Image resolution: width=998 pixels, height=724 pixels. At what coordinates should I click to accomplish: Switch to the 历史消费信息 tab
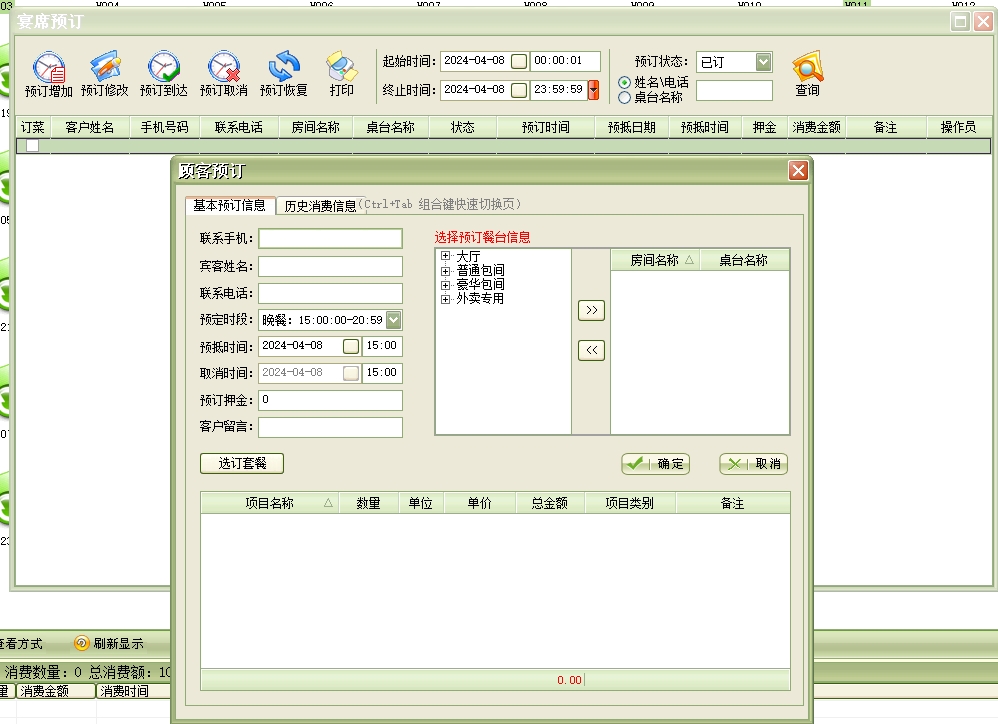(x=319, y=206)
